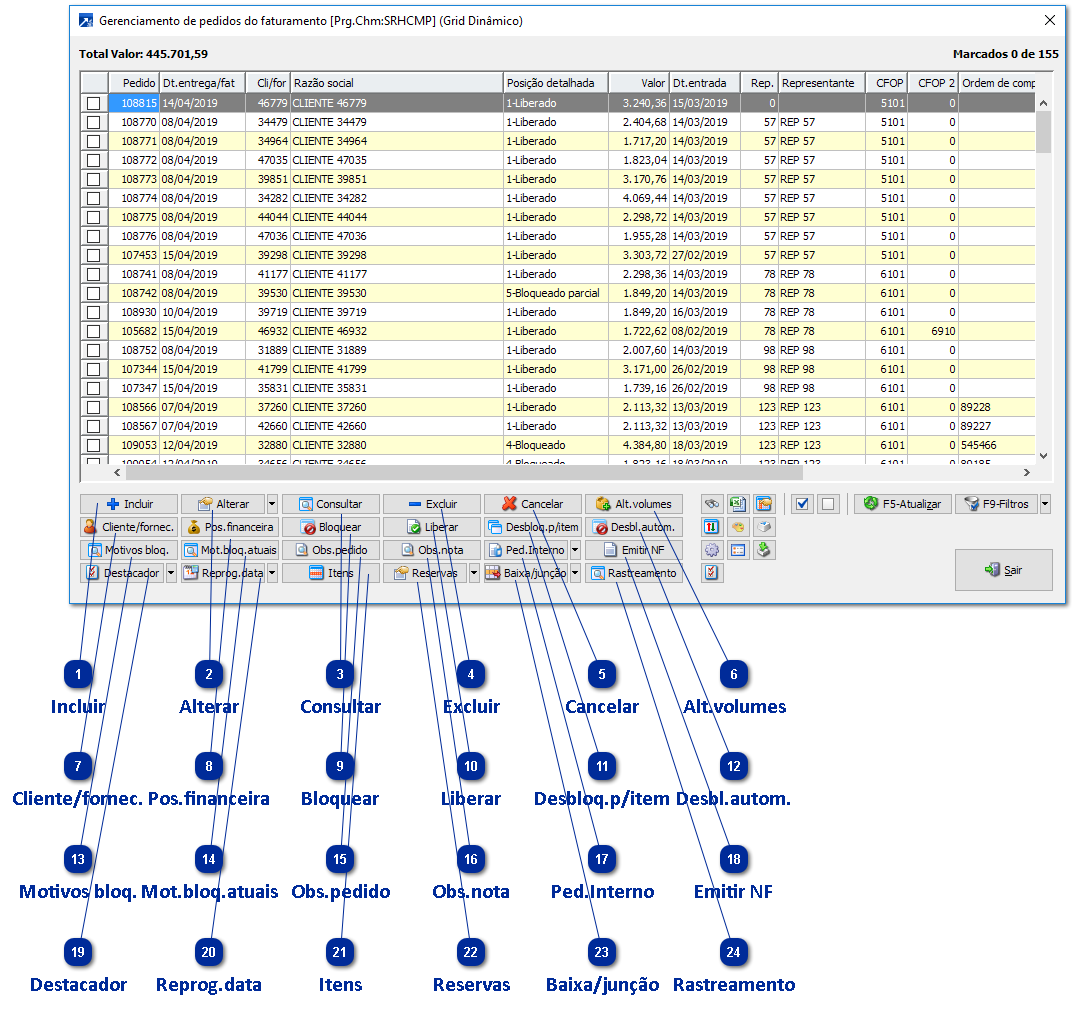This screenshot has width=1089, height=1013.
Task: Click the Sair exit button
Action: 1003,569
